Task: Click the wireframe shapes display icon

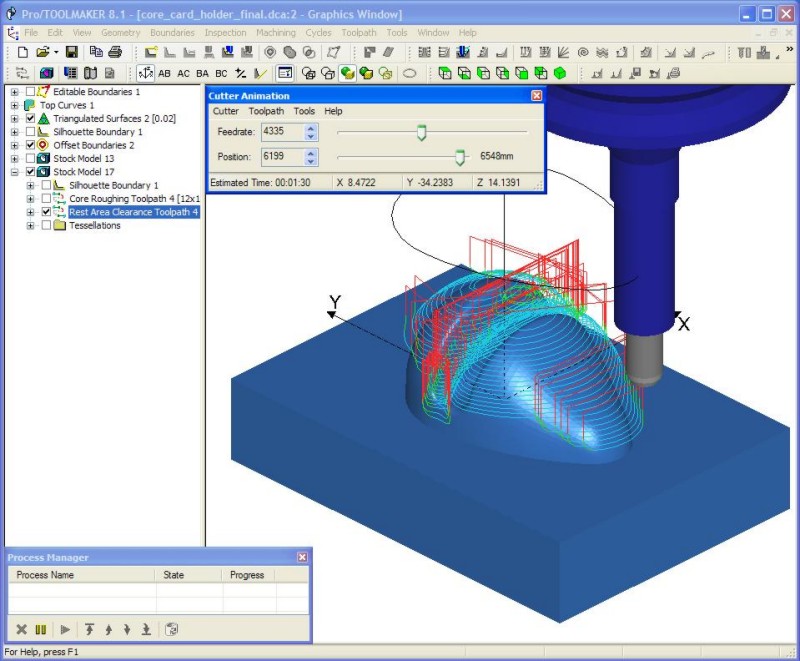Action: 309,73
